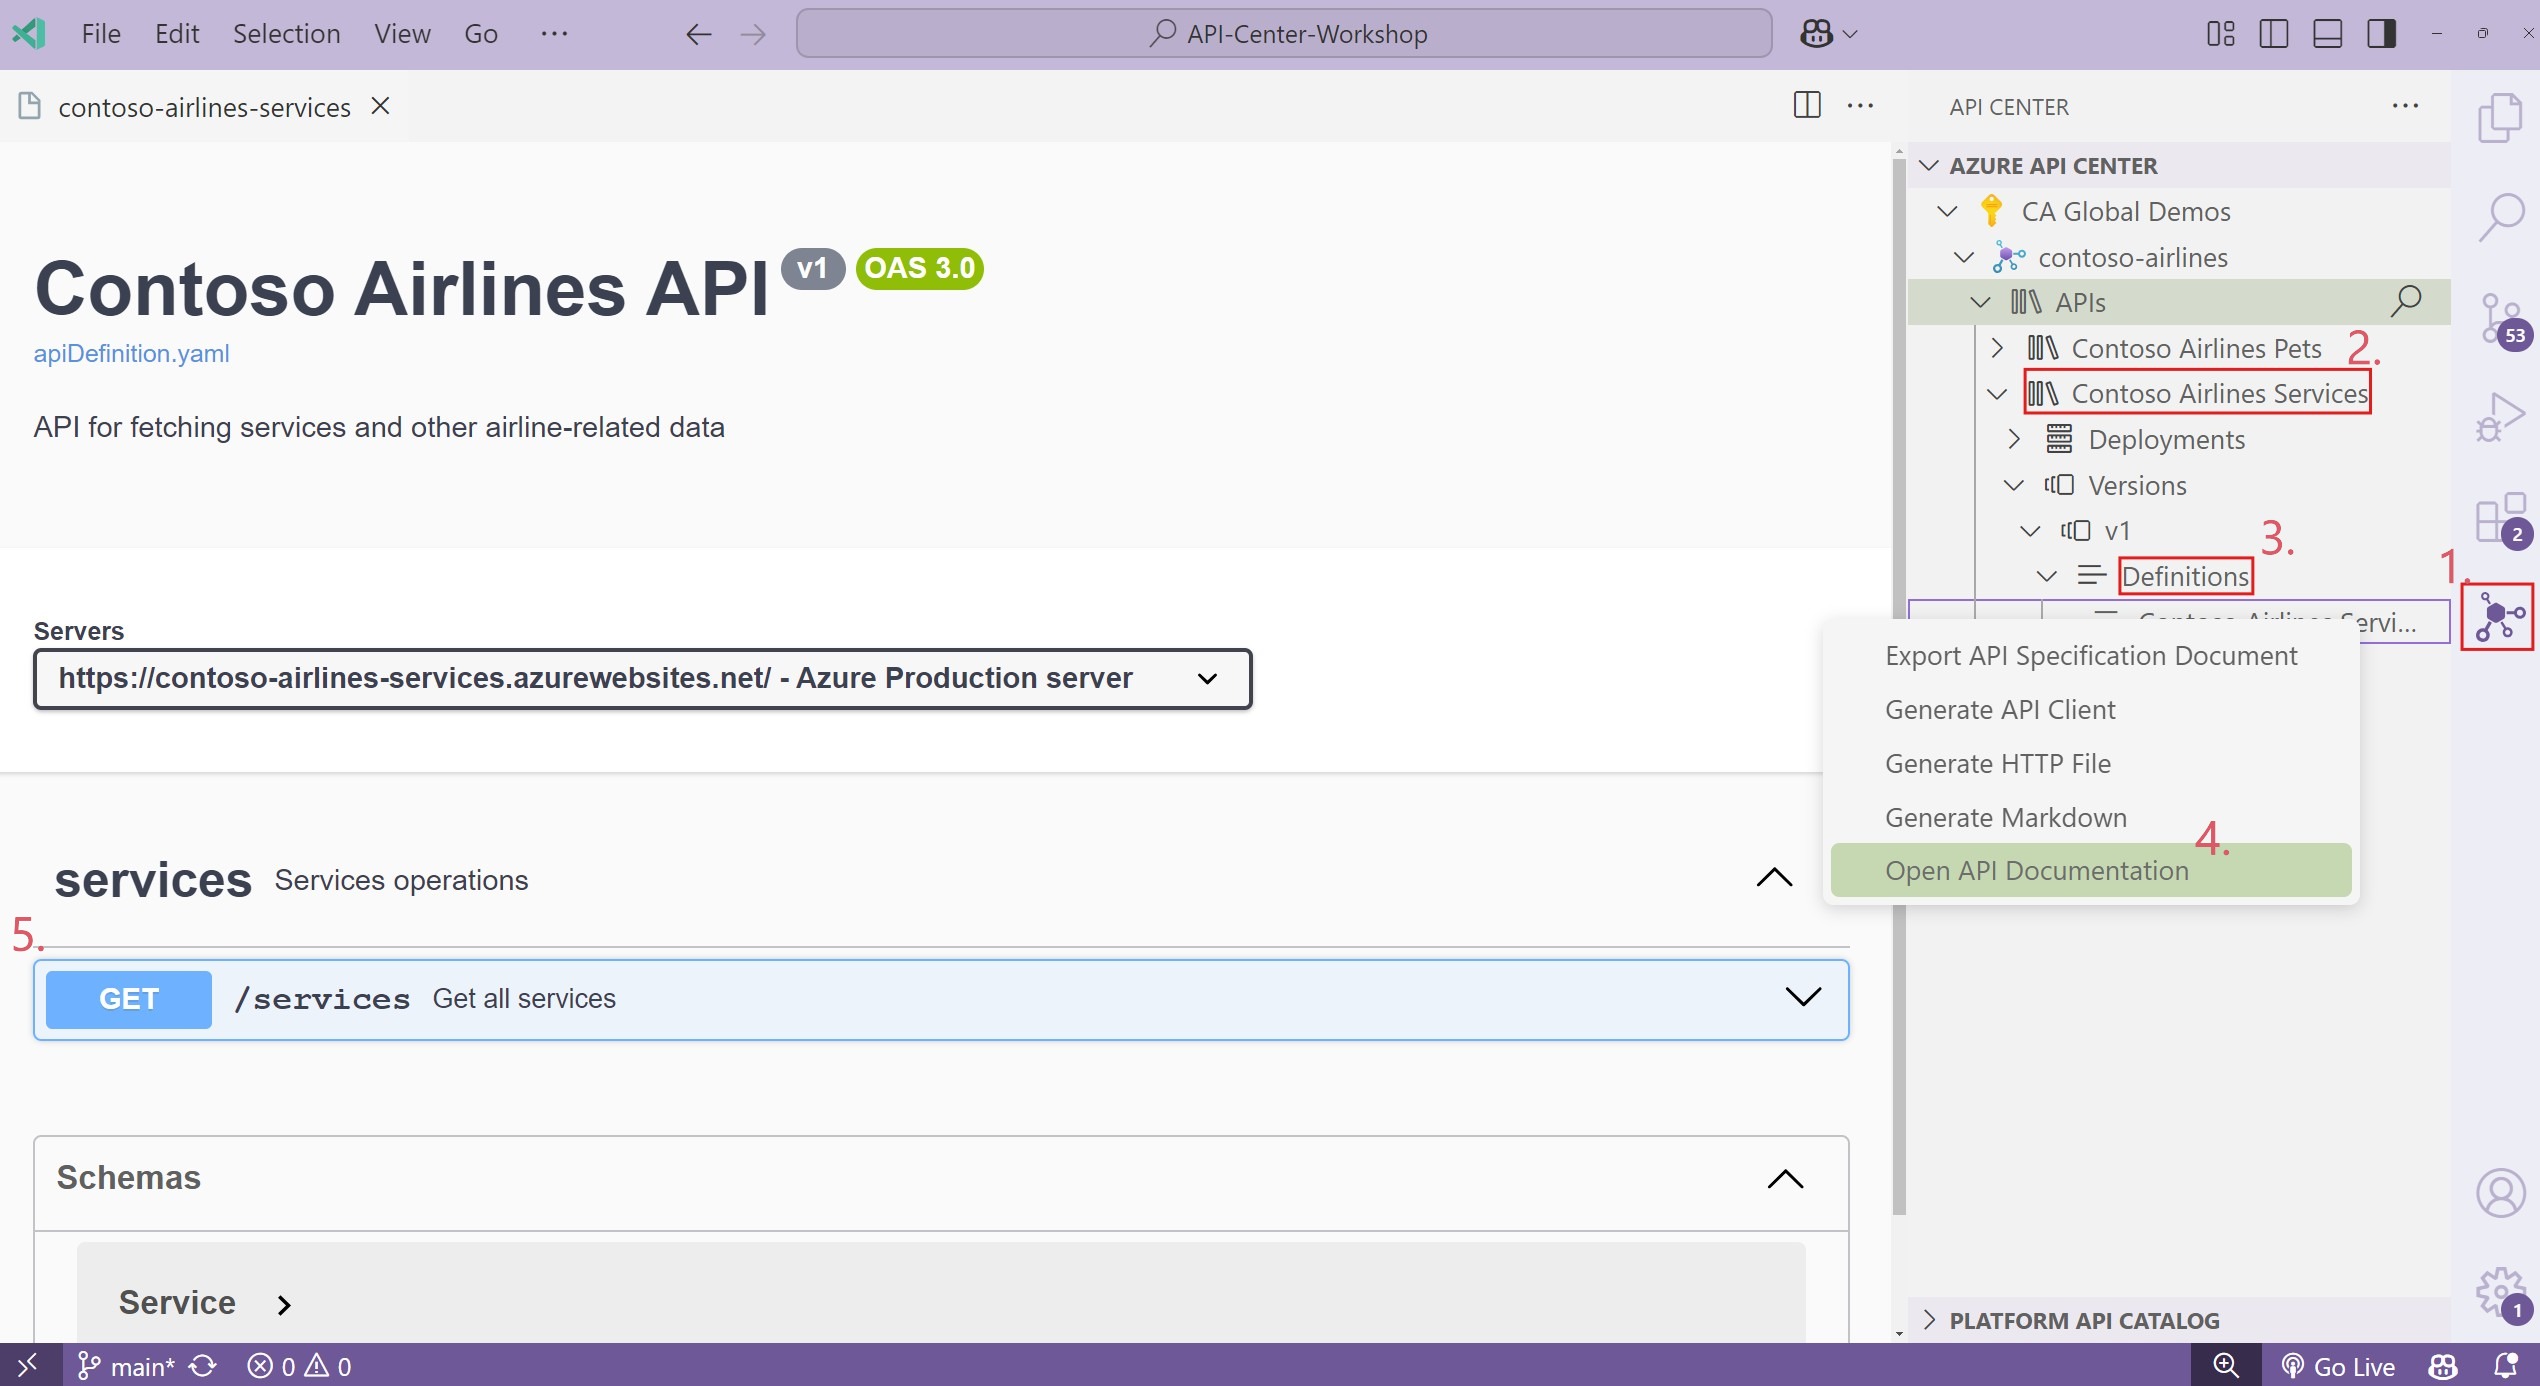This screenshot has width=2540, height=1386.
Task: Click the apiDefinition.yaml link
Action: coord(131,353)
